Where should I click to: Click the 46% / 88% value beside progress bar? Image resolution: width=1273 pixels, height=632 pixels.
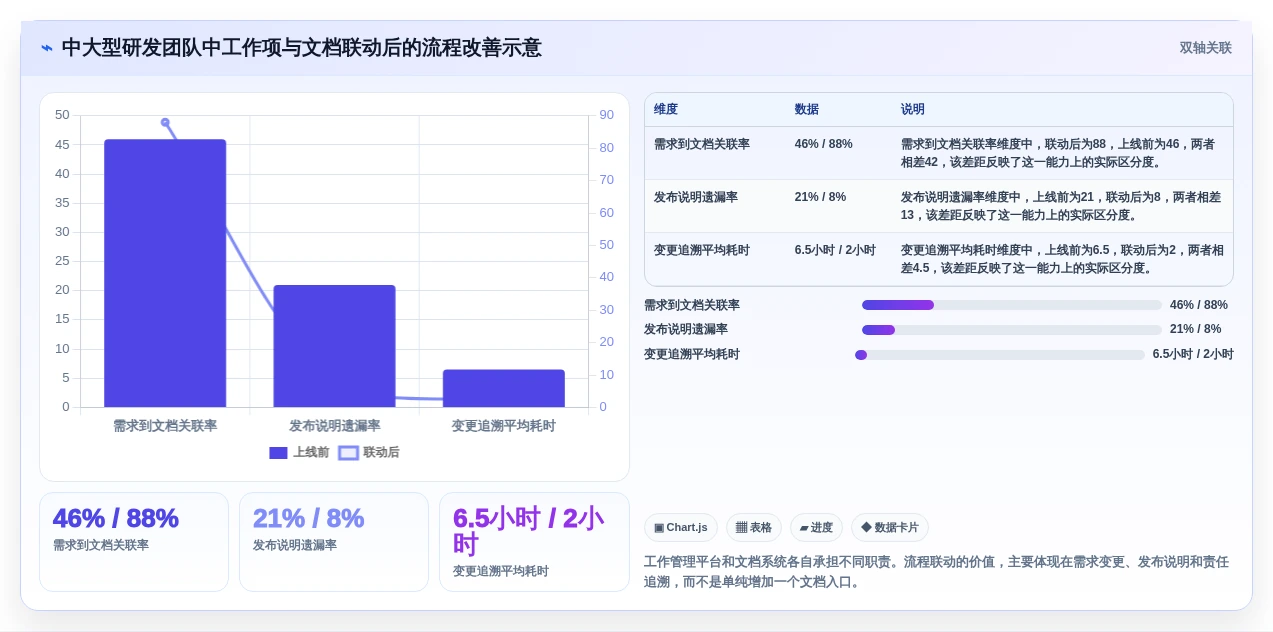click(x=1199, y=305)
